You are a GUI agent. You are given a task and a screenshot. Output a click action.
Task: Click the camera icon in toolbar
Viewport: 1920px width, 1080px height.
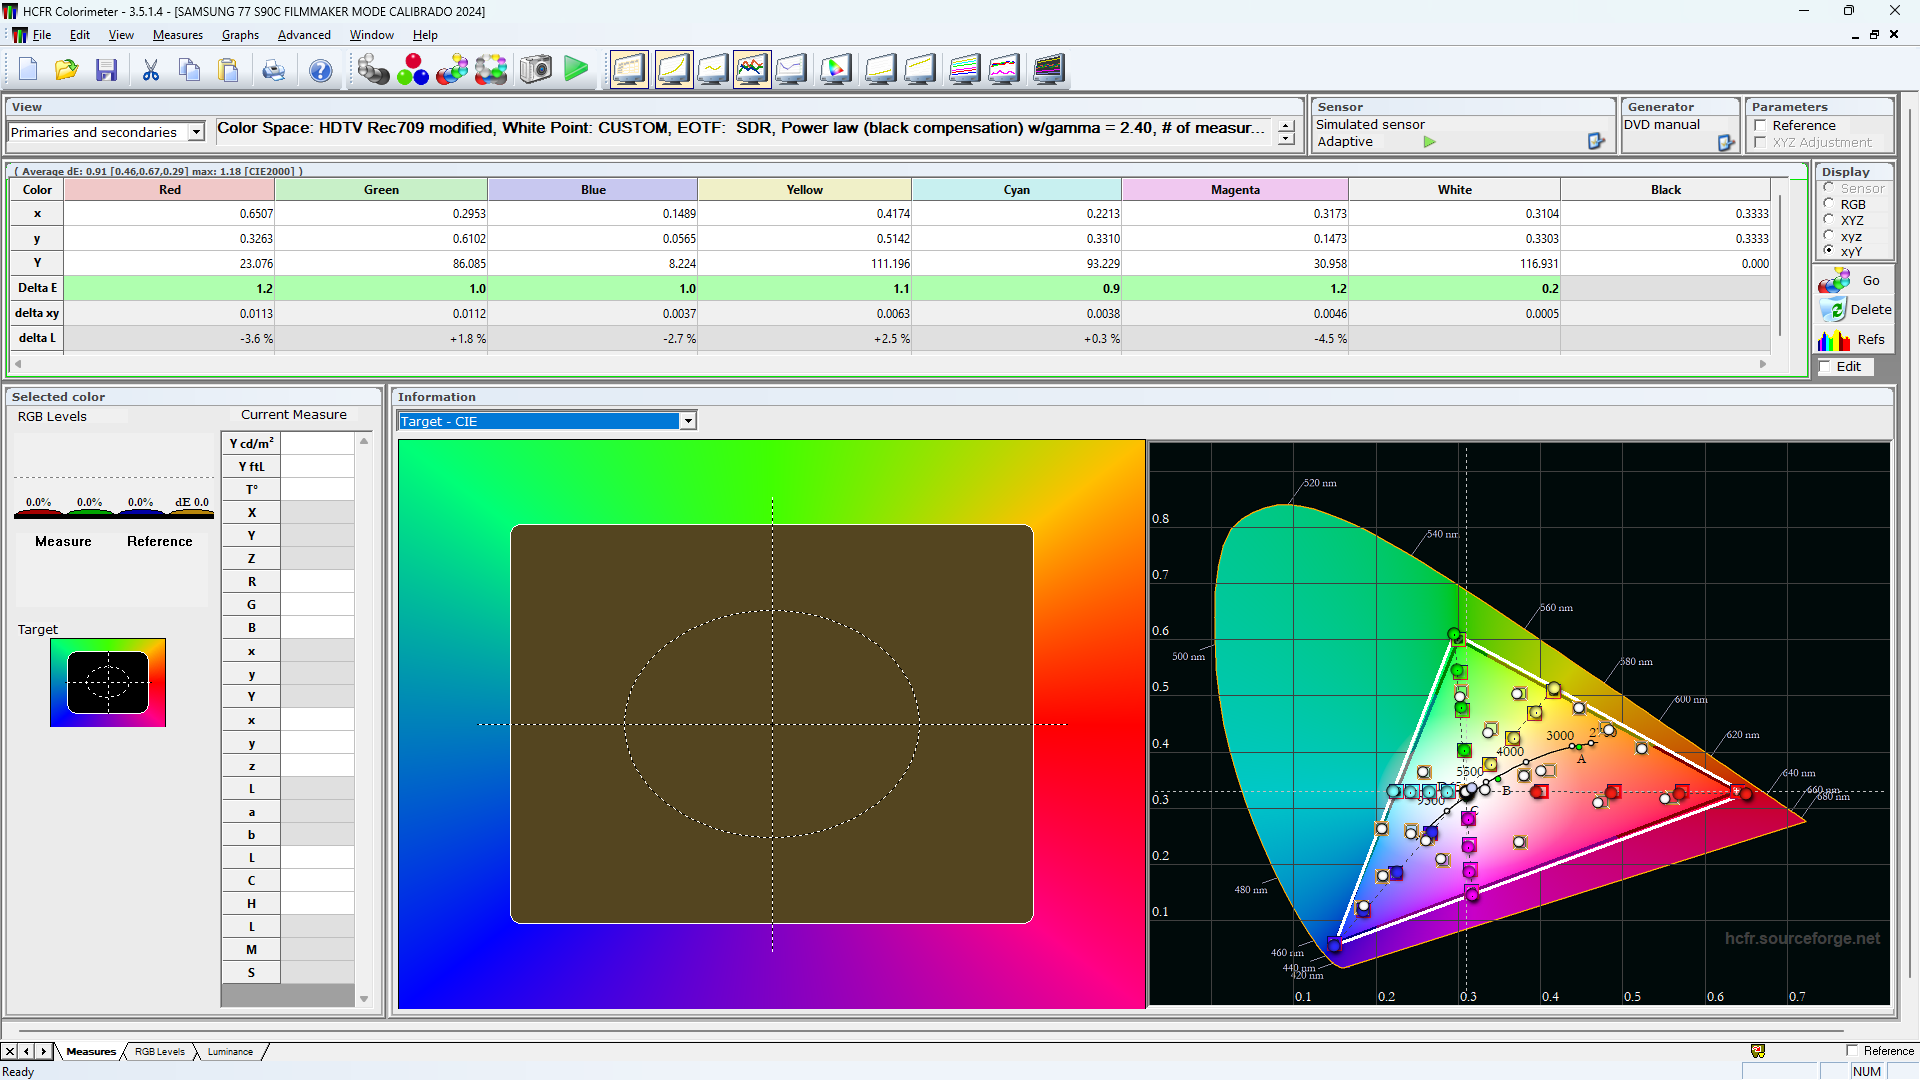coord(536,69)
